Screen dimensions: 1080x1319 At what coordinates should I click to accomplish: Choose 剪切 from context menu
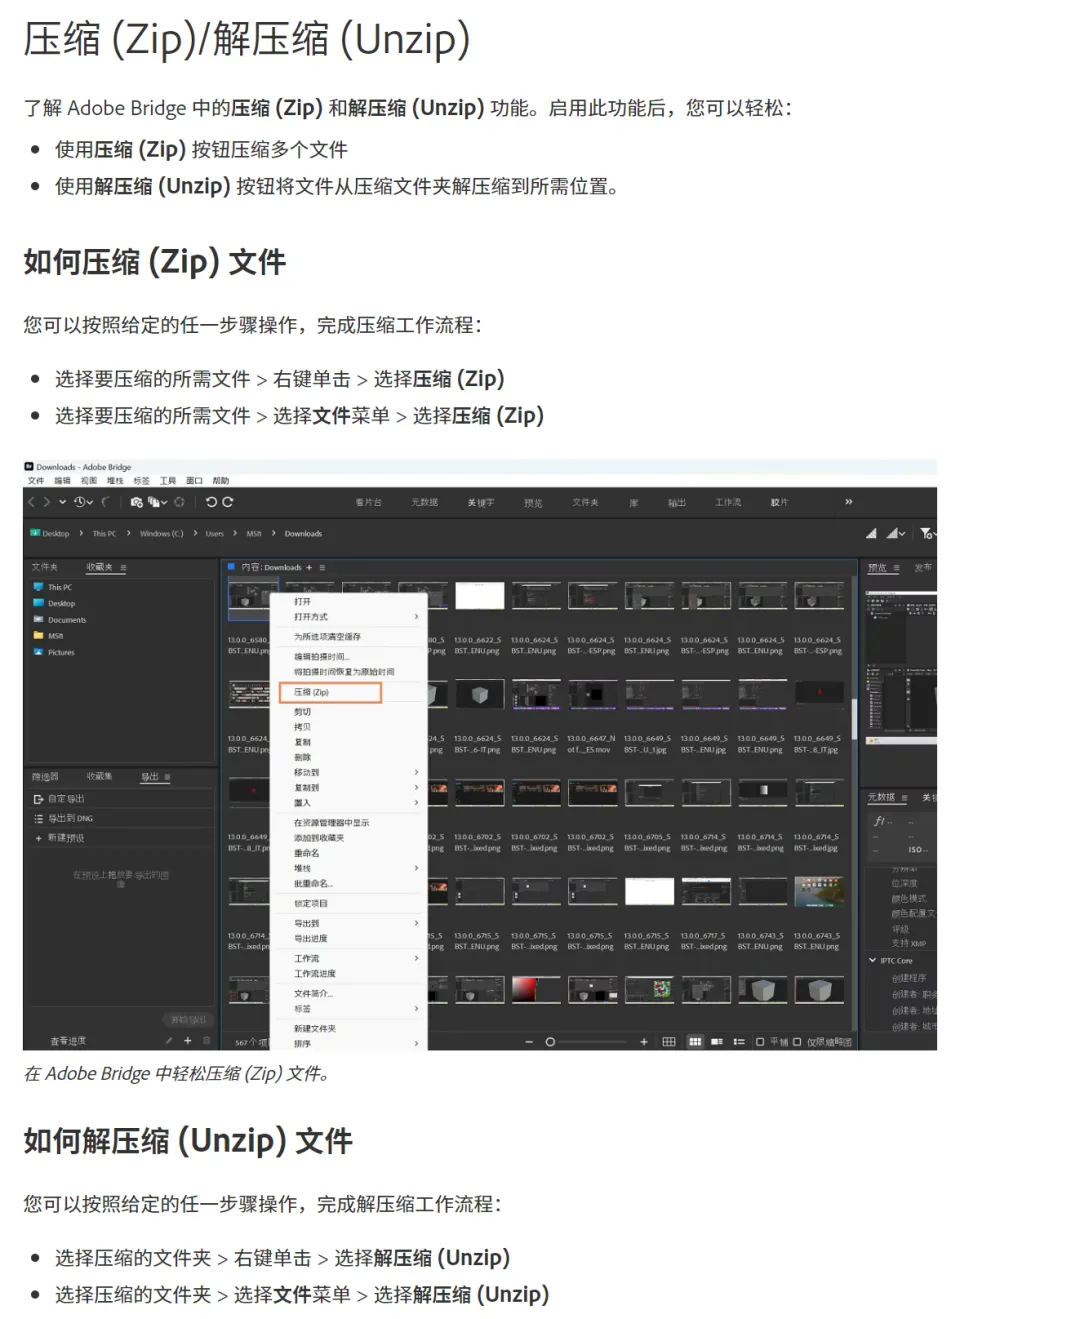click(302, 712)
